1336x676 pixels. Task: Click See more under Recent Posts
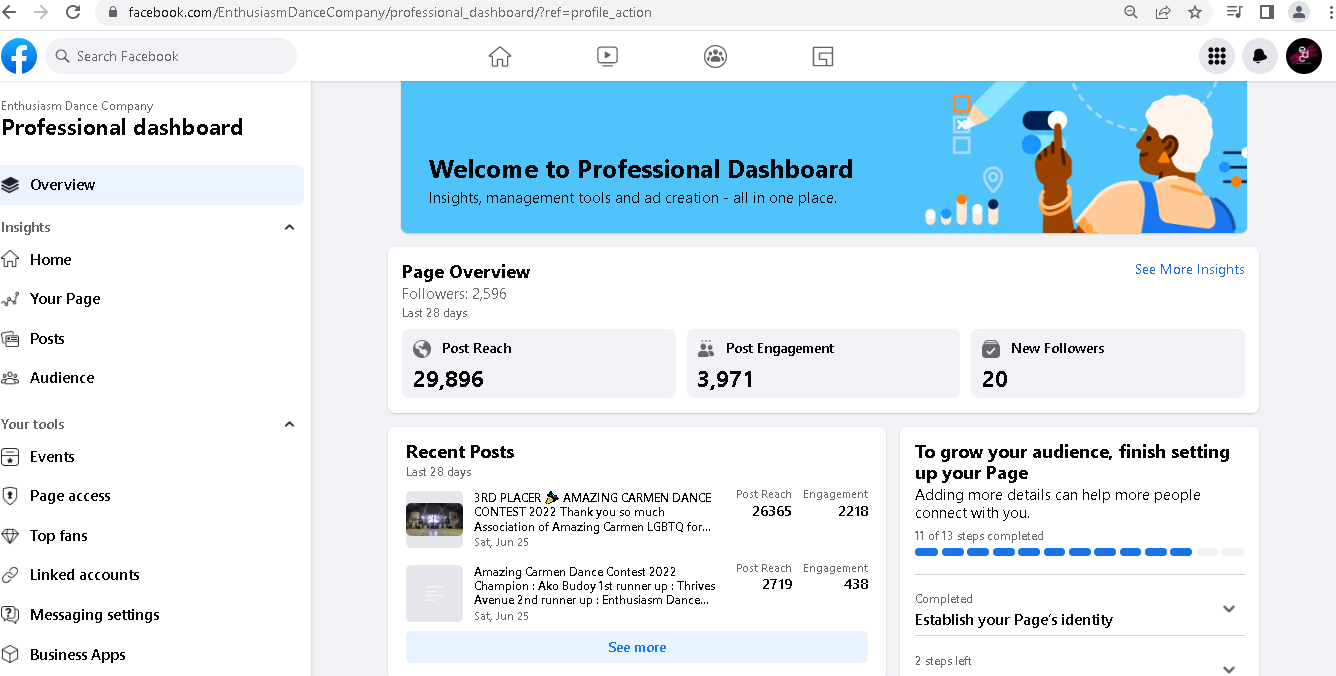click(x=637, y=647)
